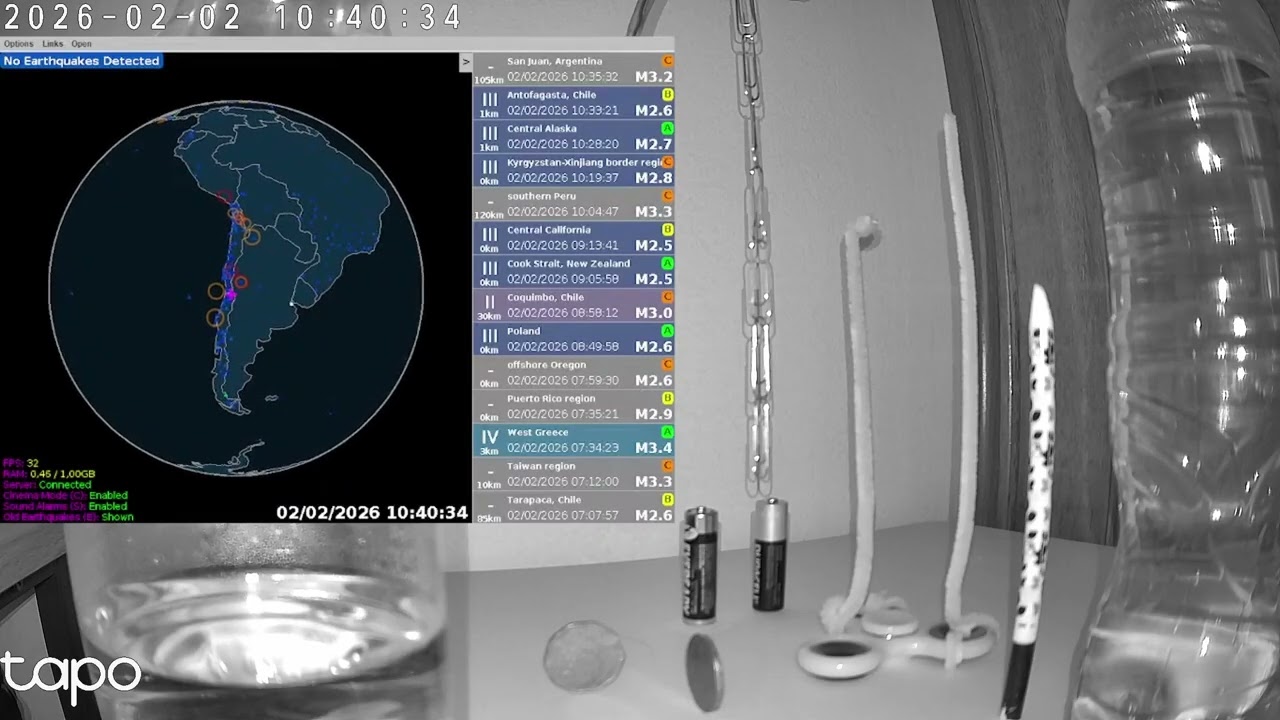Click M2.9 magnitude on Puerto Rico row
1280x720 pixels.
click(654, 414)
